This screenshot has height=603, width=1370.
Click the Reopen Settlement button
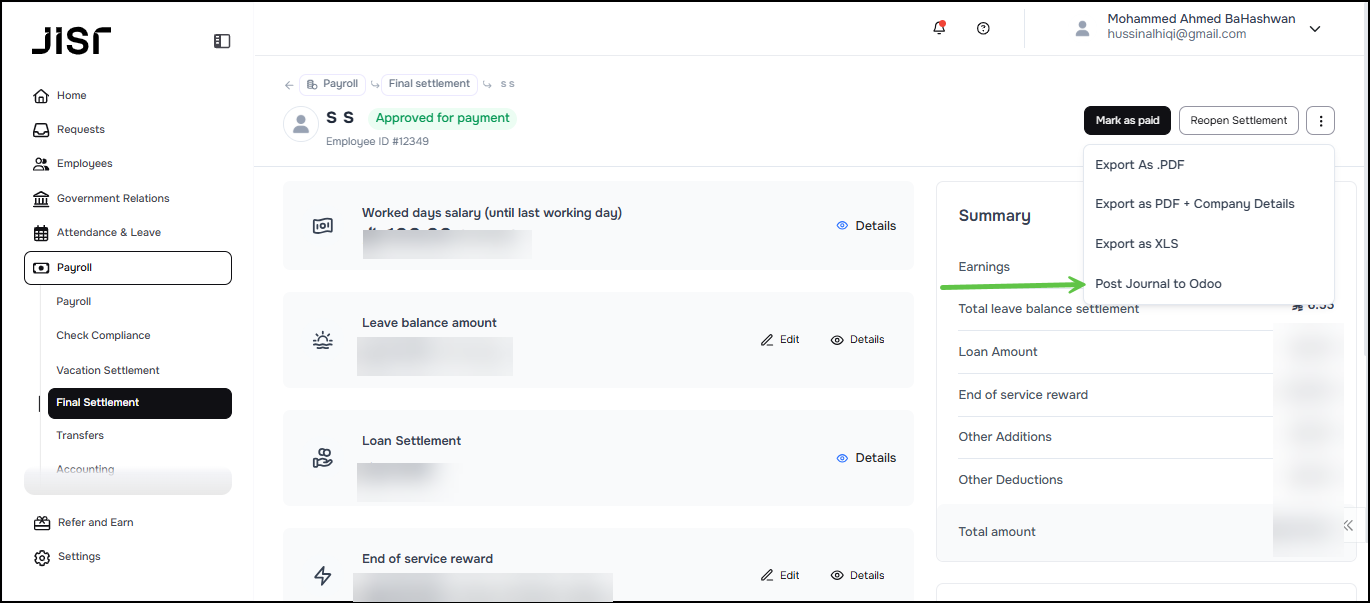[1238, 121]
